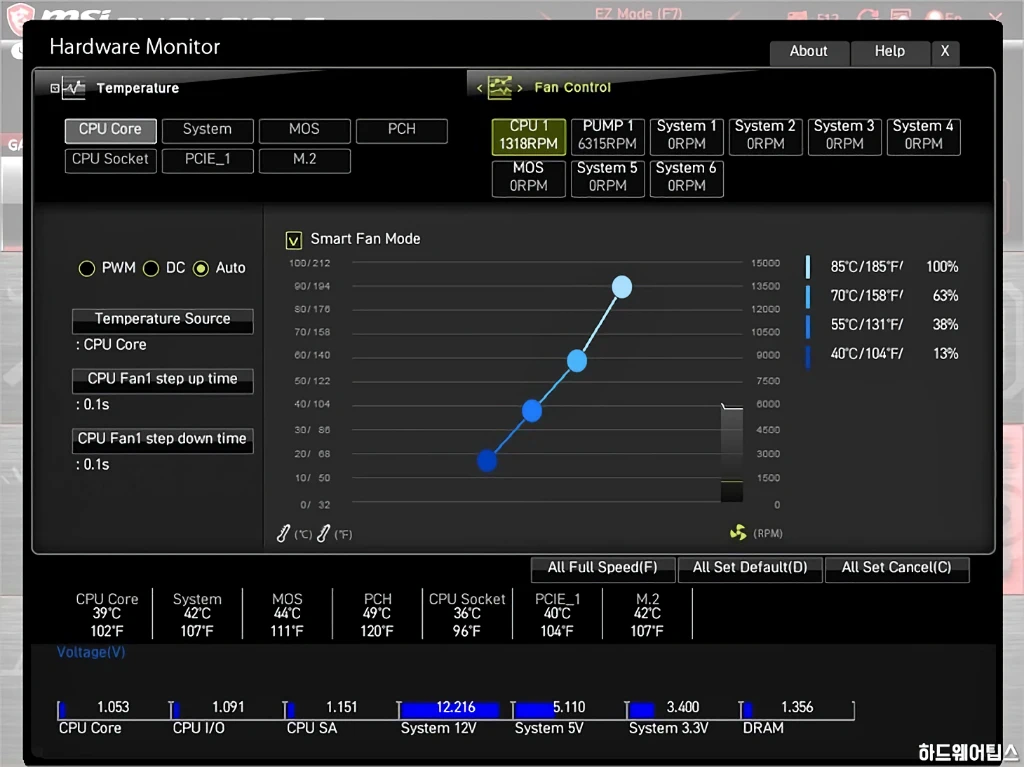Click the 85°C fan curve point
The height and width of the screenshot is (767, 1024).
click(x=622, y=287)
